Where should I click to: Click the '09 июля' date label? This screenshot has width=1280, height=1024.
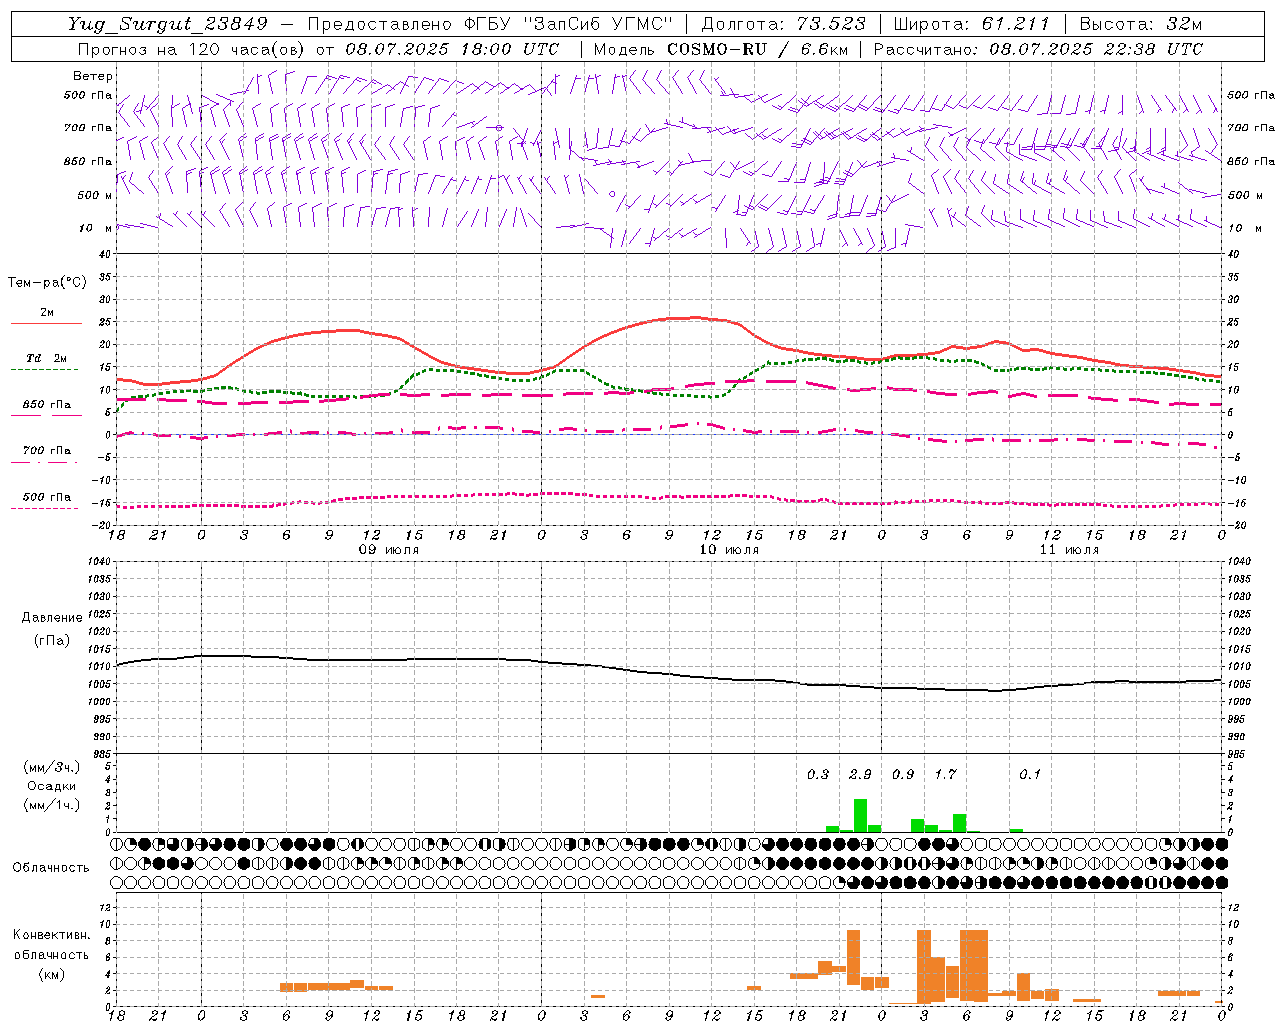point(389,550)
